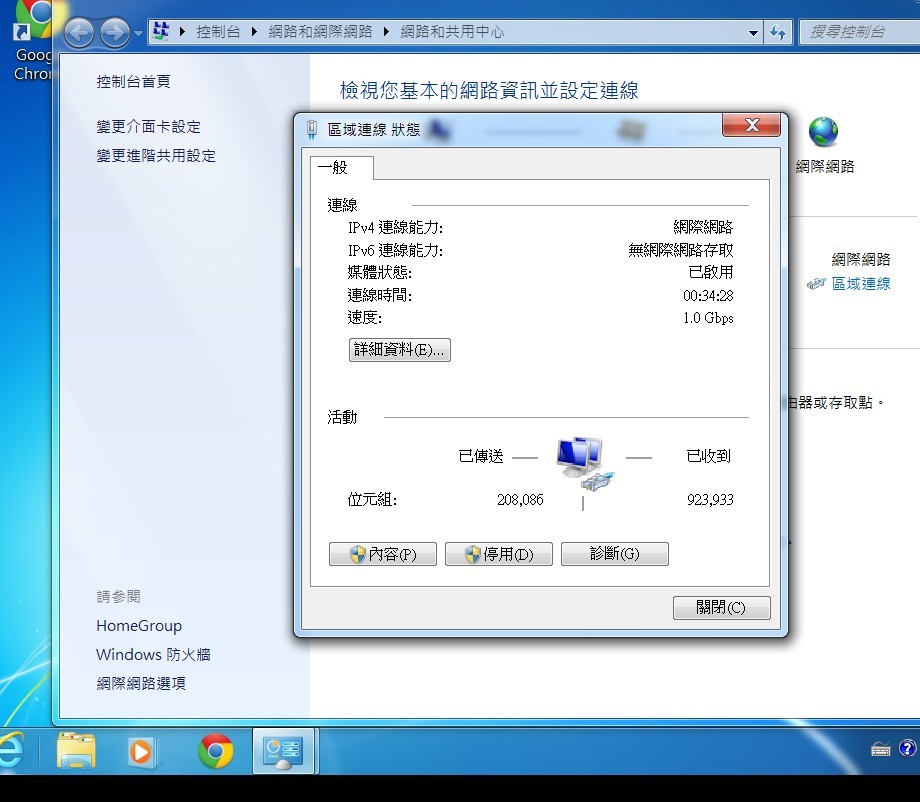Click the received bytes value 923,933
This screenshot has height=802, width=920.
710,499
